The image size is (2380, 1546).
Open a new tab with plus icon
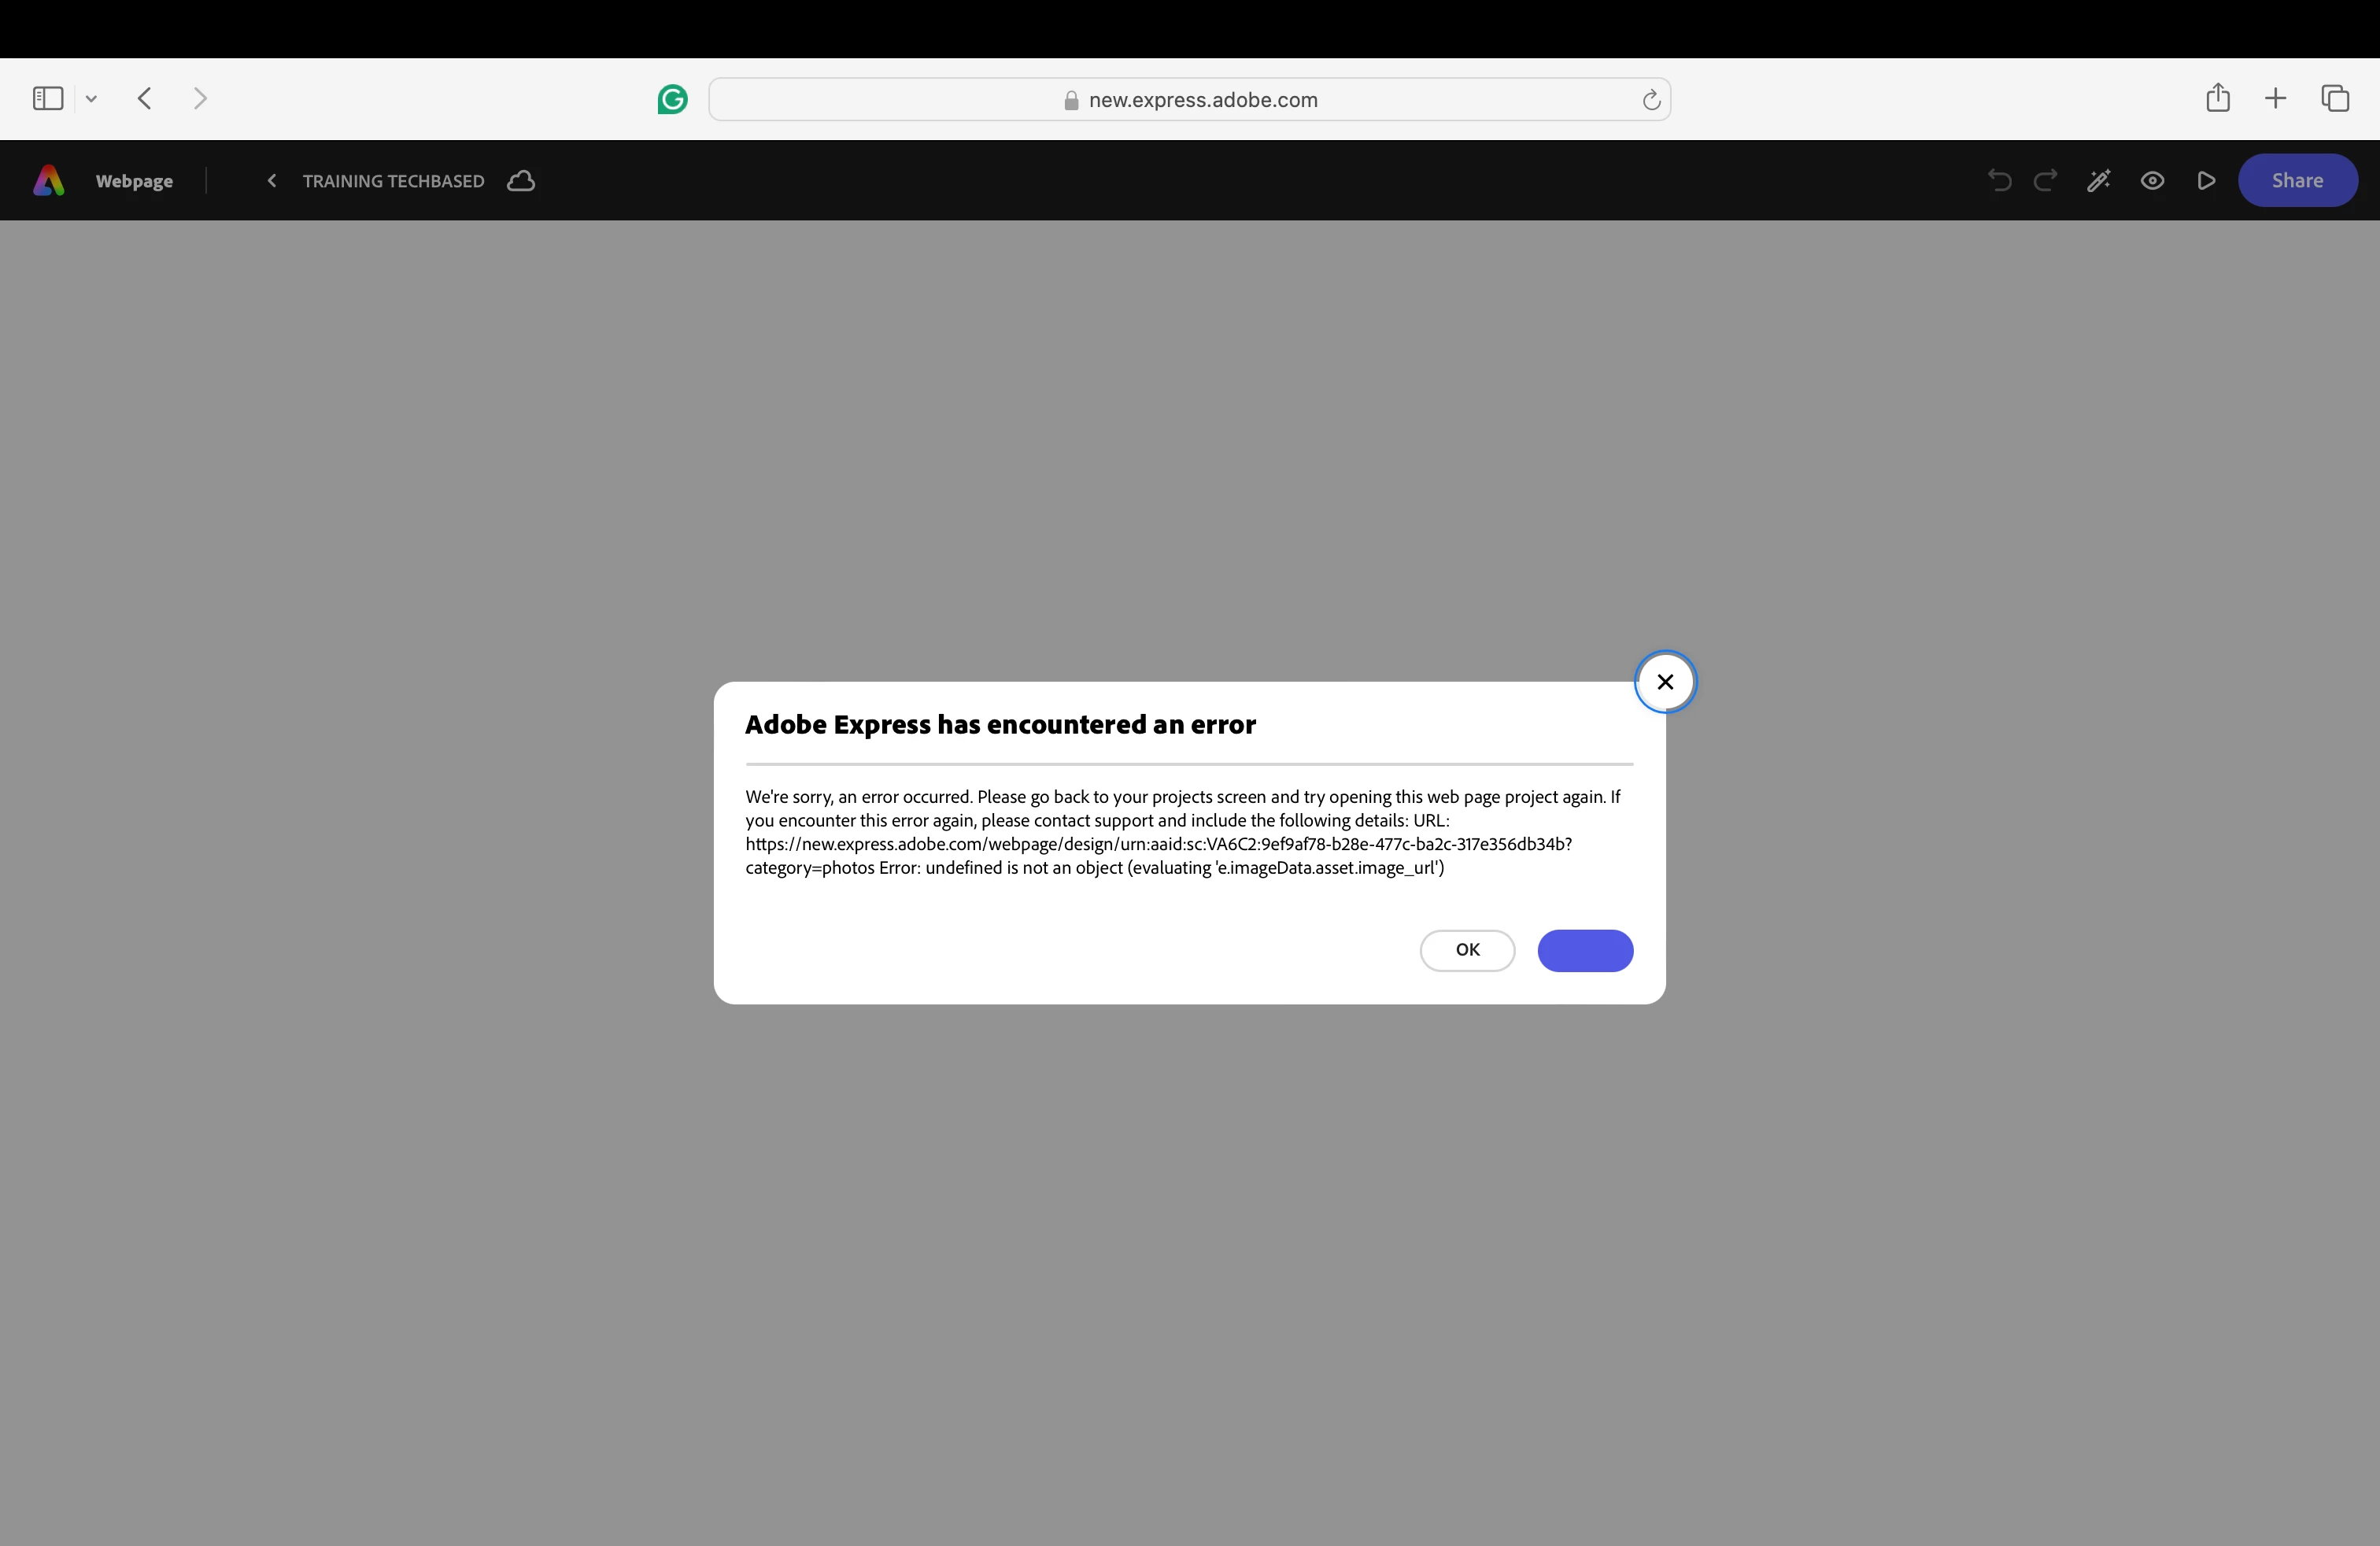tap(2275, 98)
